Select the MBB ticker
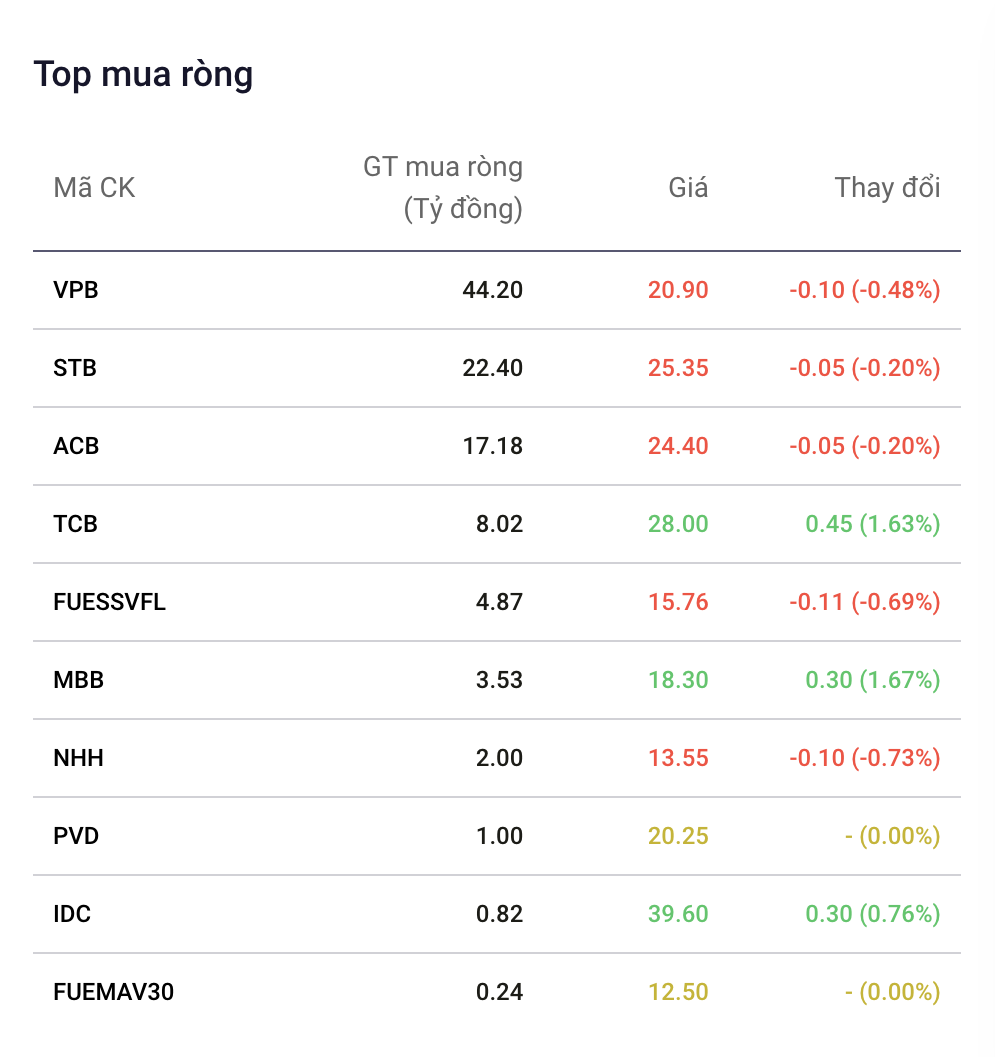The width and height of the screenshot is (995, 1057). tap(78, 680)
